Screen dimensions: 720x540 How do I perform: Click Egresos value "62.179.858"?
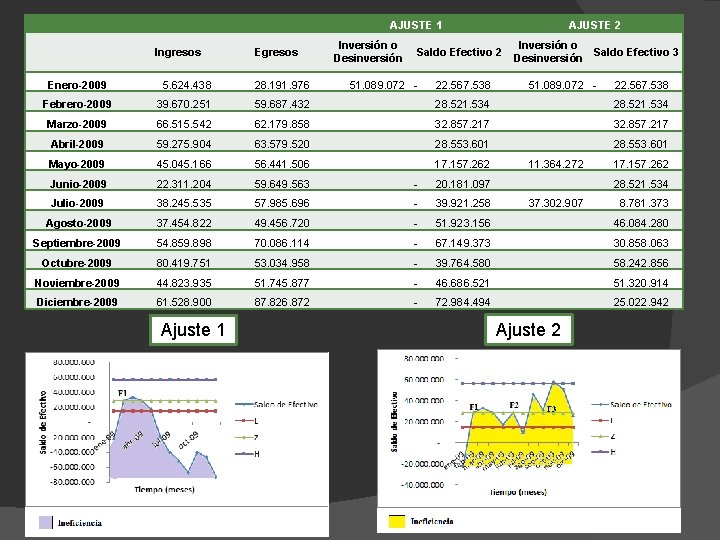(282, 124)
